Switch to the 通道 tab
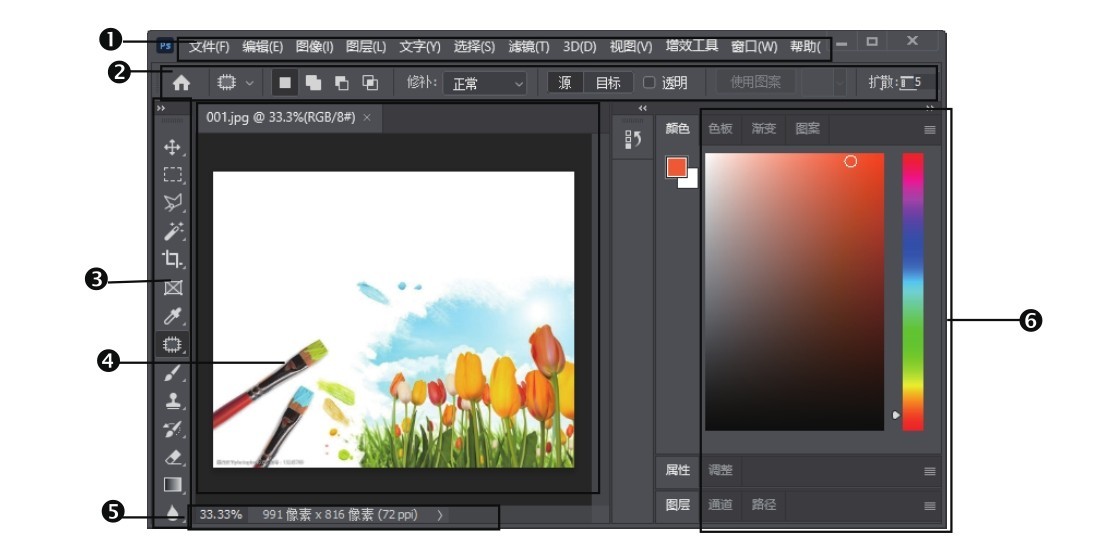The image size is (1119, 539). (x=720, y=505)
